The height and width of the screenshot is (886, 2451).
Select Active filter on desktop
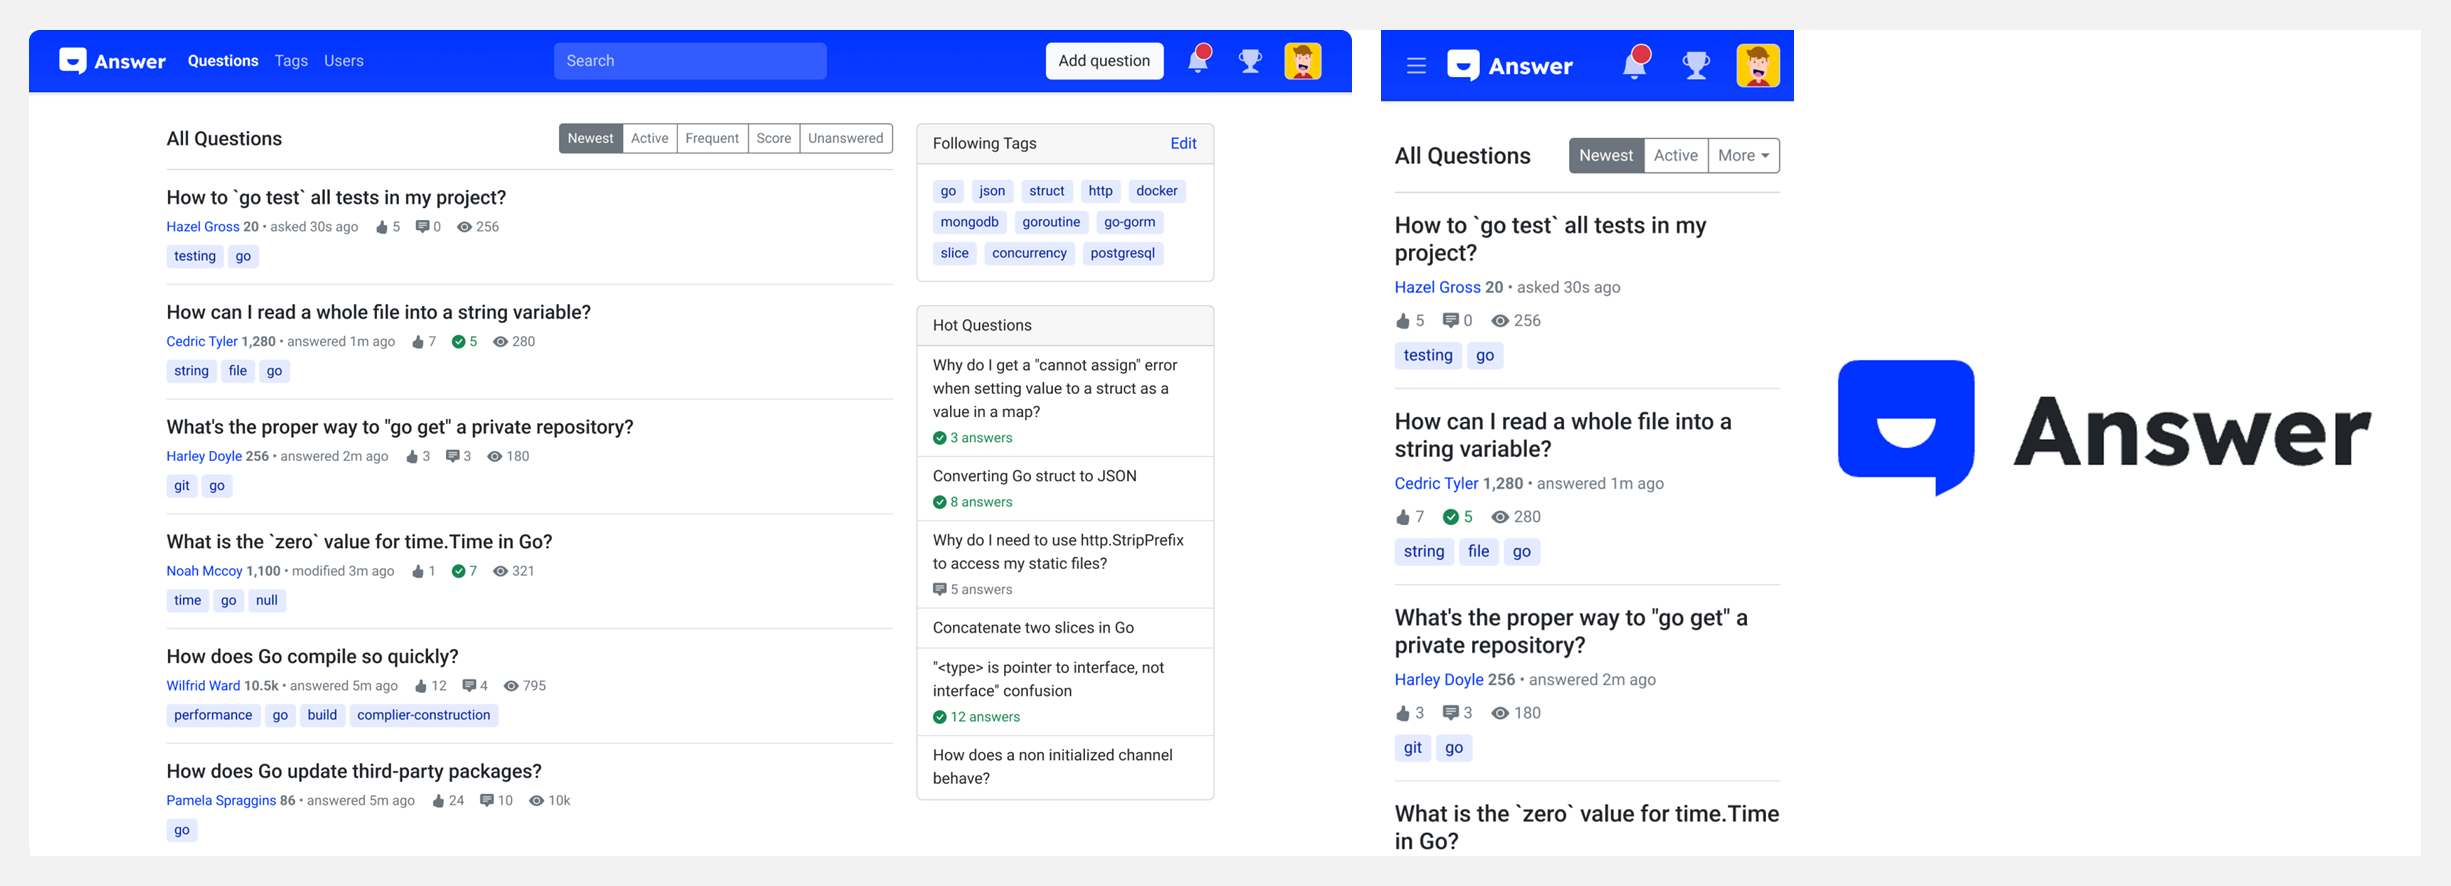click(649, 139)
